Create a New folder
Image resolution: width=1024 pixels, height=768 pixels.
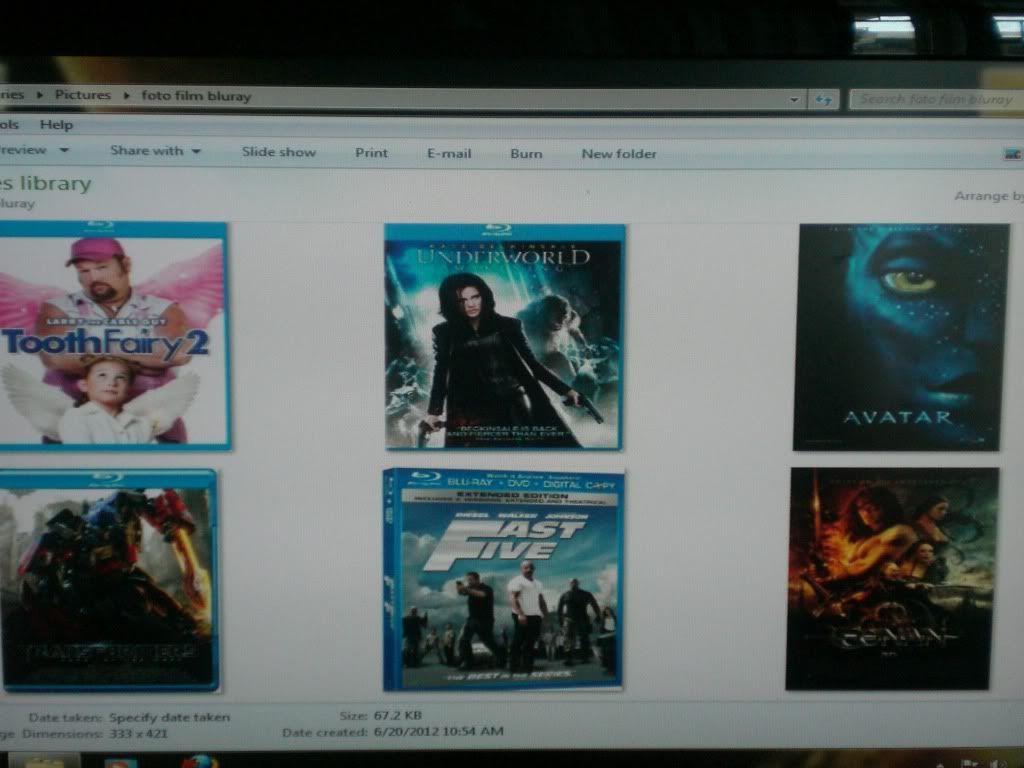click(x=619, y=154)
